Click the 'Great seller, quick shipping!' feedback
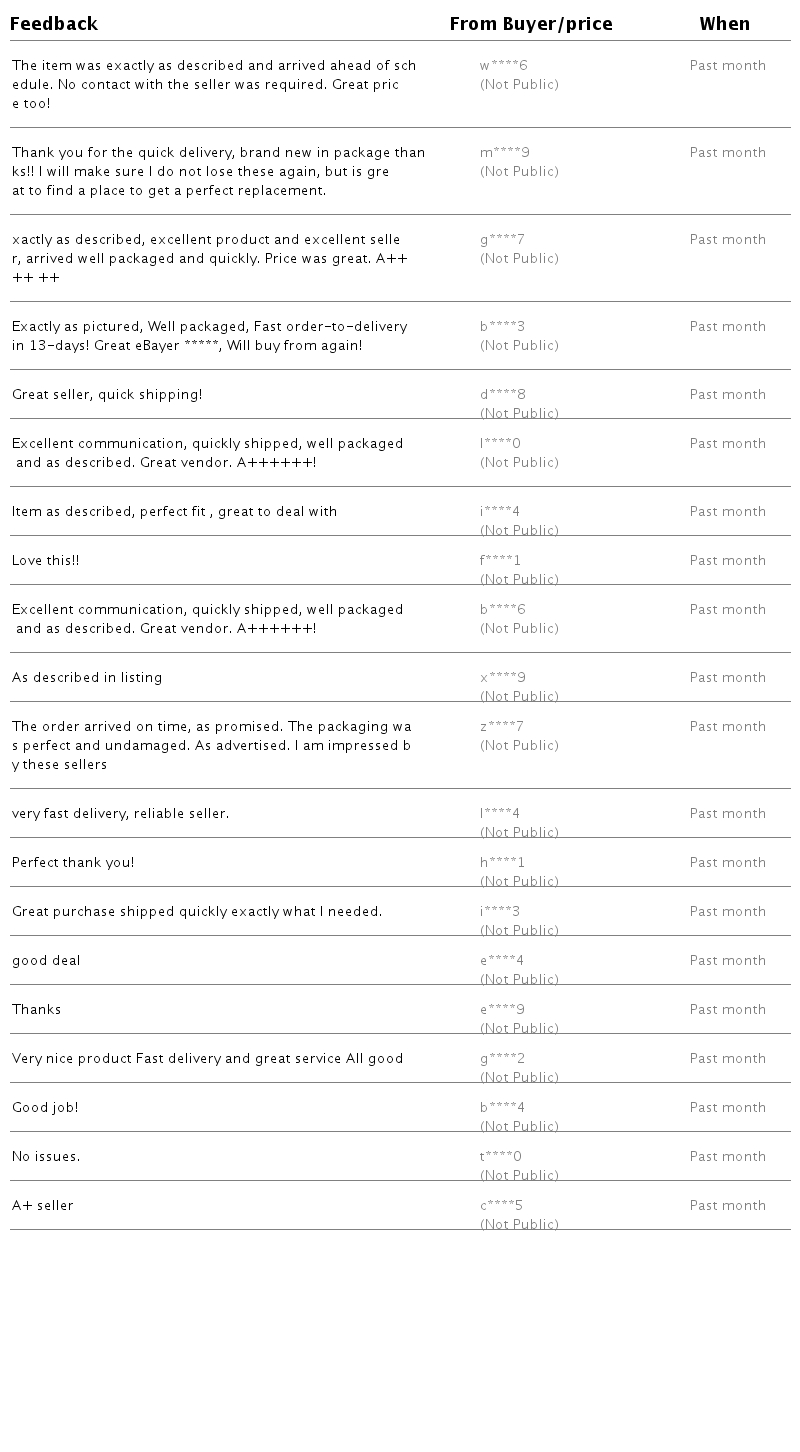This screenshot has width=800, height=1452. coord(107,395)
